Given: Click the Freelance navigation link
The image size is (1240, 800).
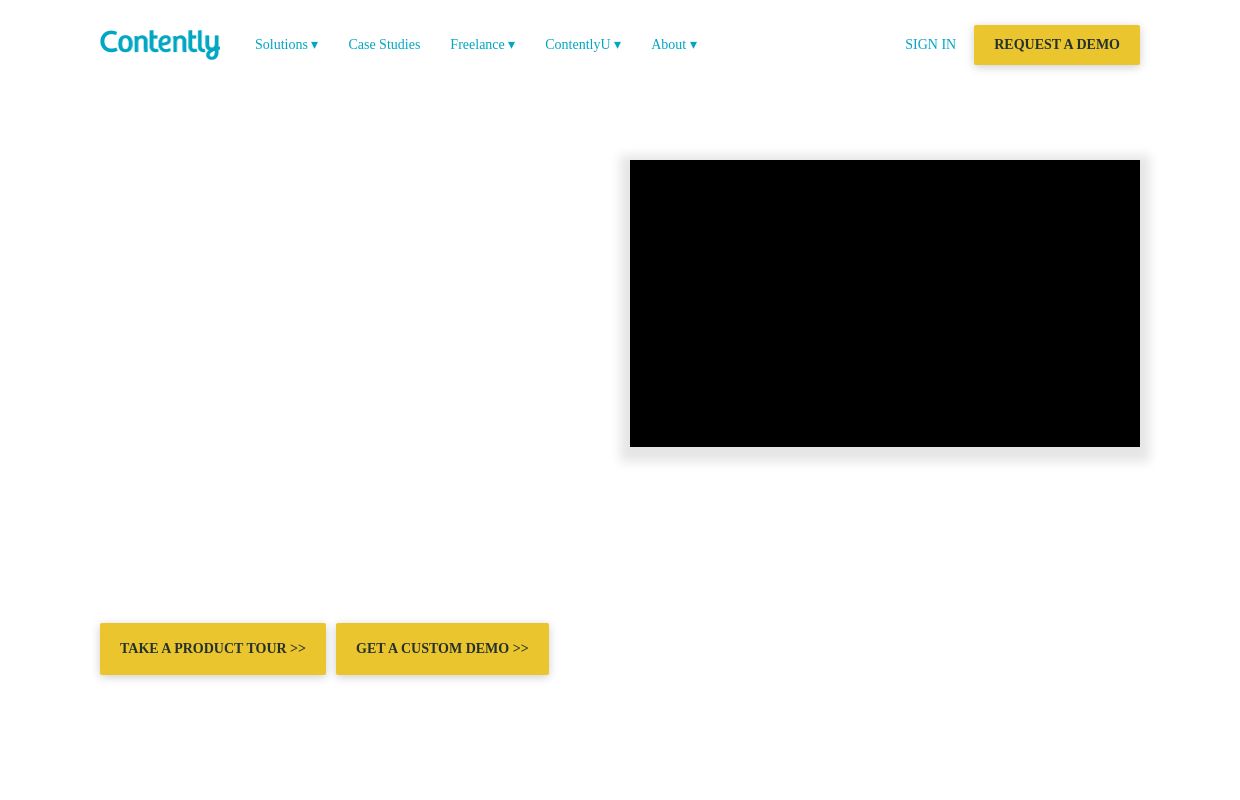Looking at the screenshot, I should [477, 44].
